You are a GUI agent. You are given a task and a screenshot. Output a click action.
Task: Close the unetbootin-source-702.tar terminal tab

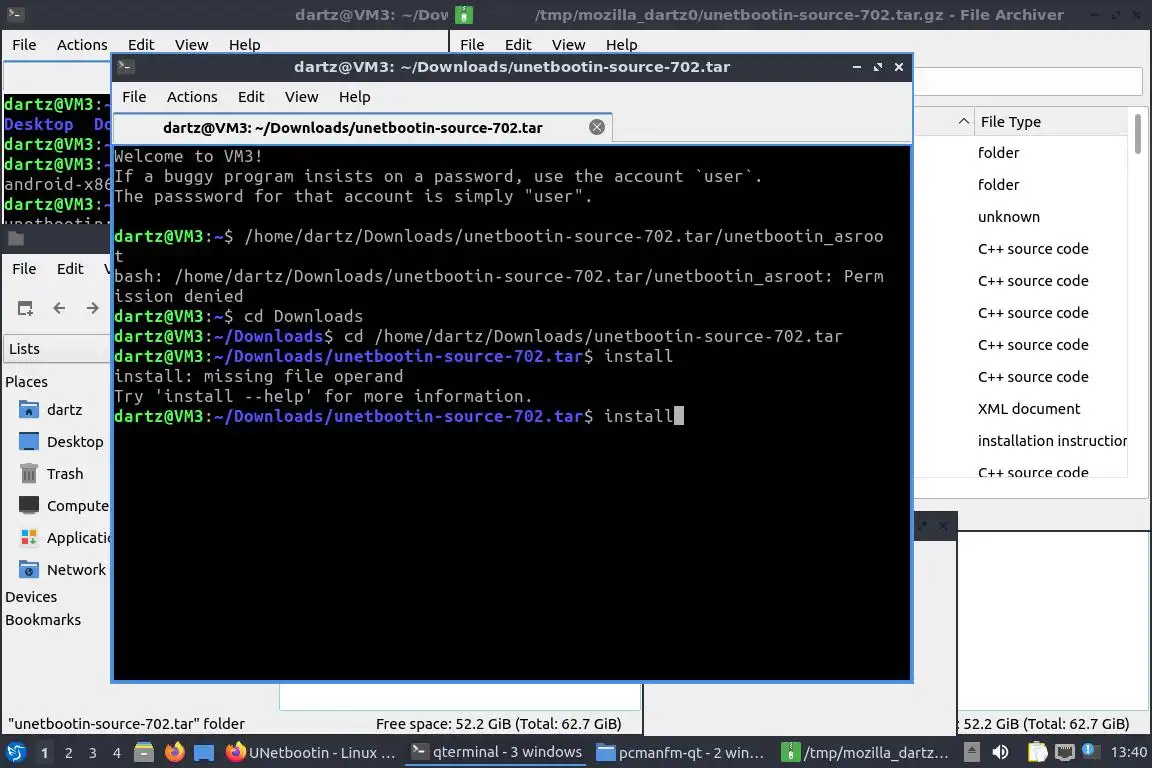tap(597, 127)
